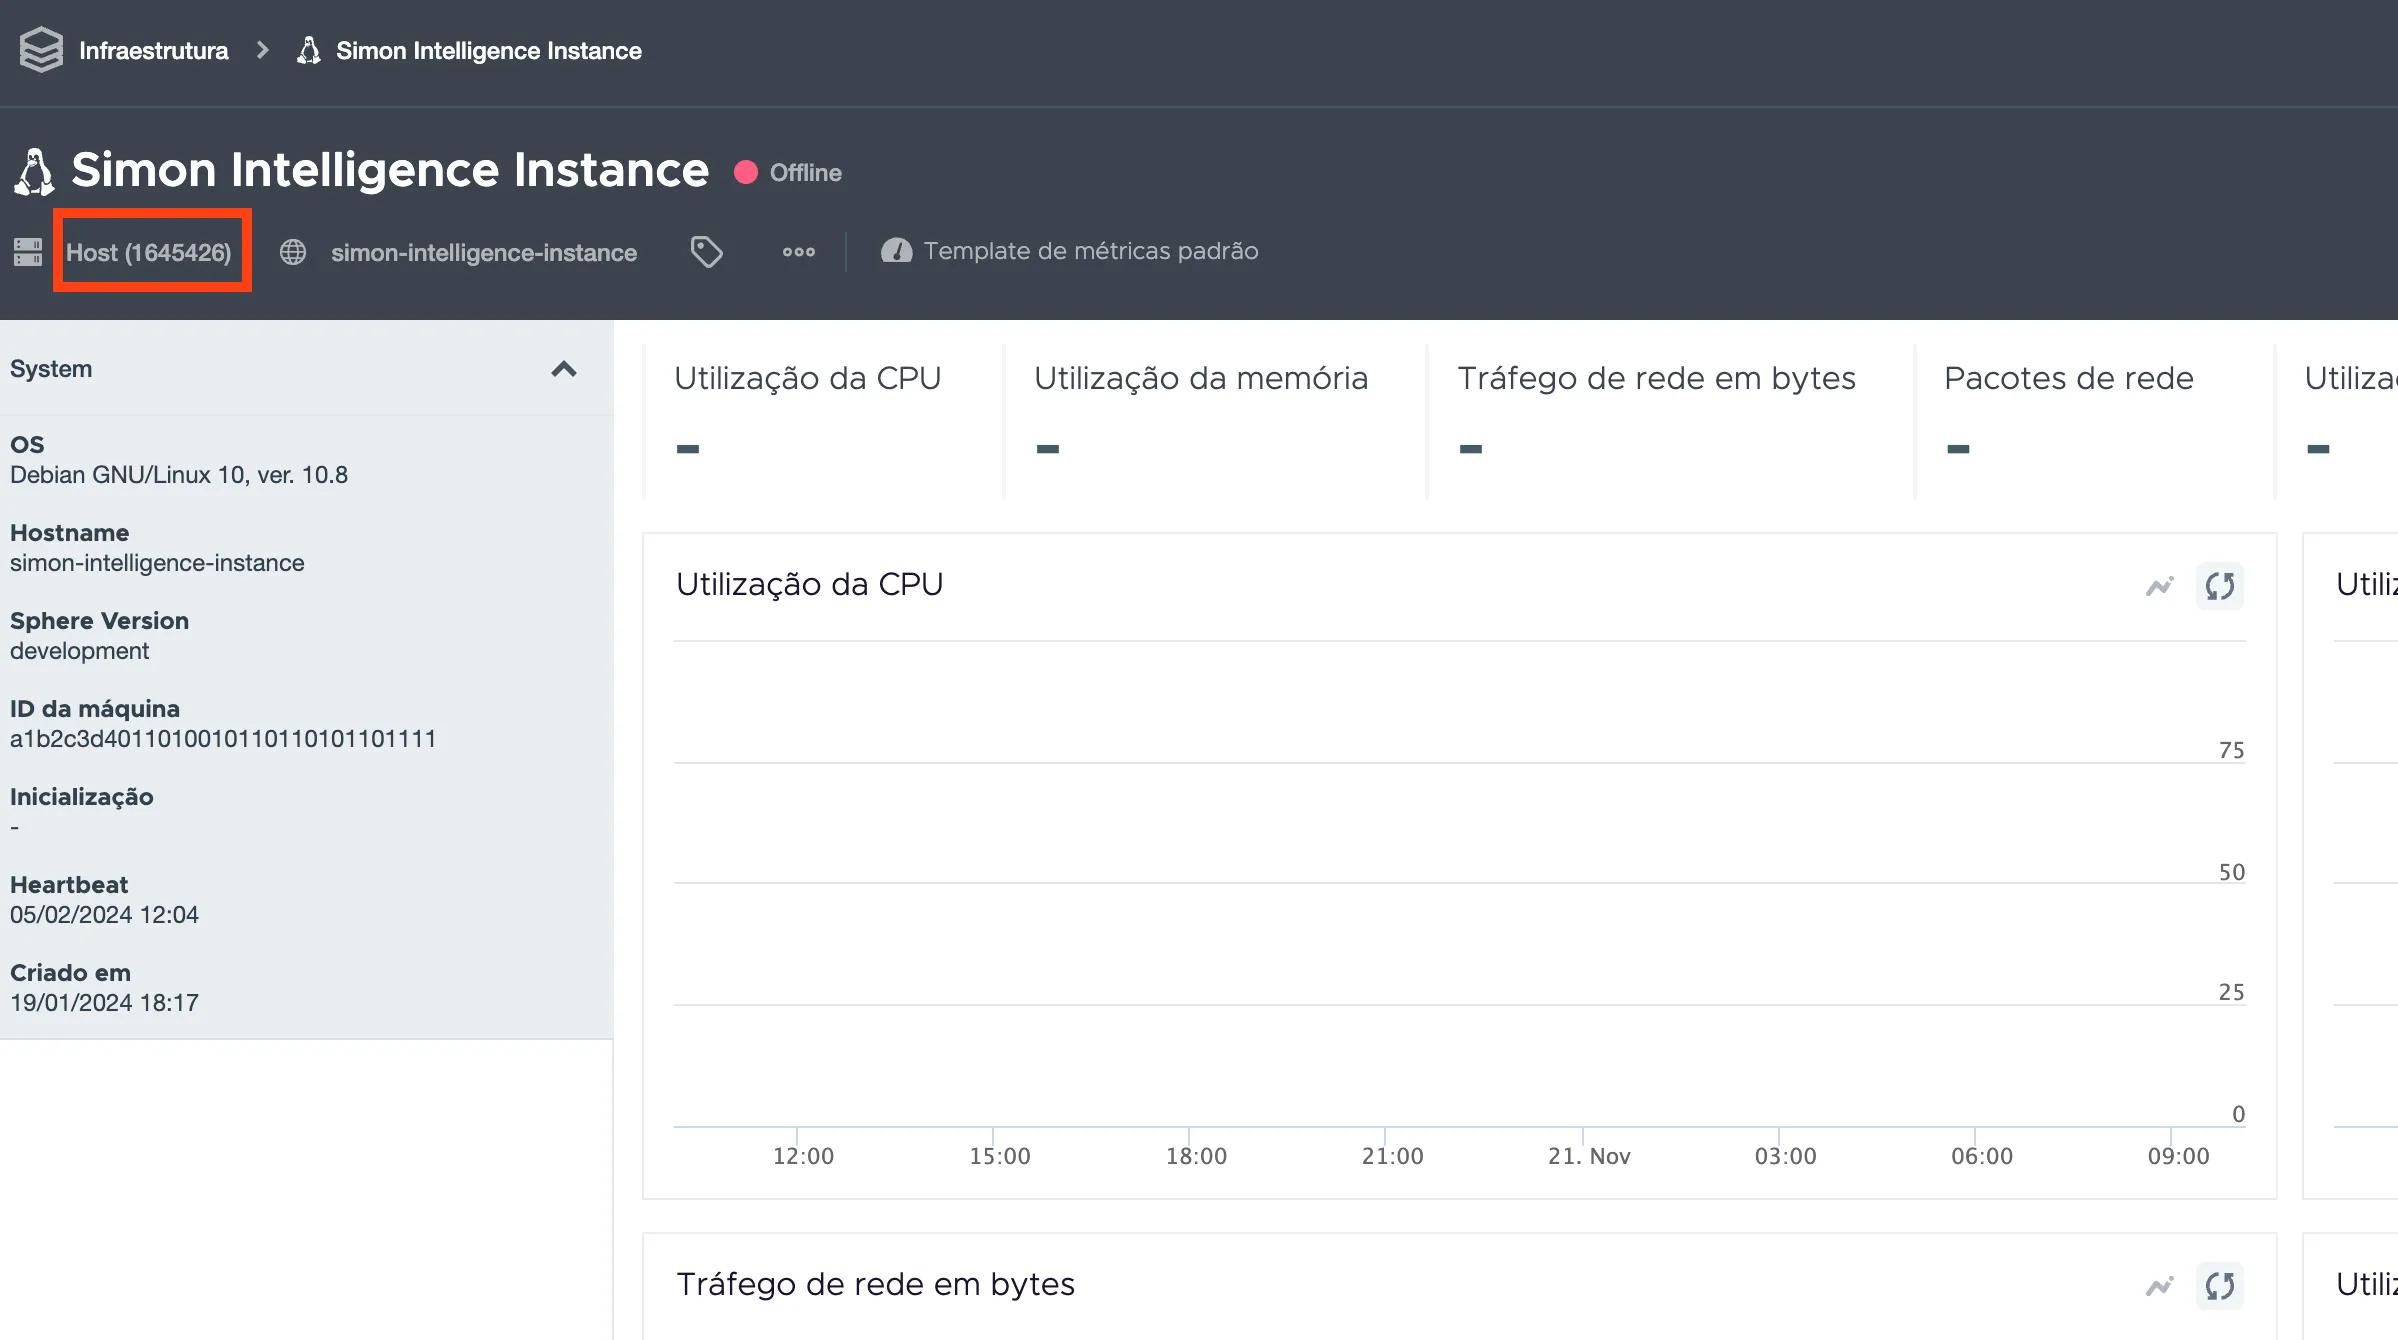Image resolution: width=2398 pixels, height=1340 pixels.
Task: Click simon-intelligence-instance hostname in header
Action: (484, 252)
